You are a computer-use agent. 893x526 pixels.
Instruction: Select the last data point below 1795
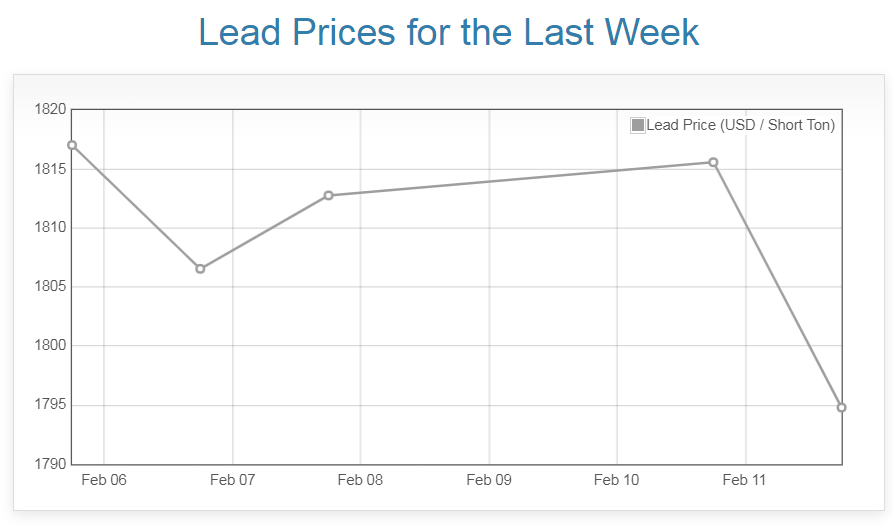[x=841, y=407]
